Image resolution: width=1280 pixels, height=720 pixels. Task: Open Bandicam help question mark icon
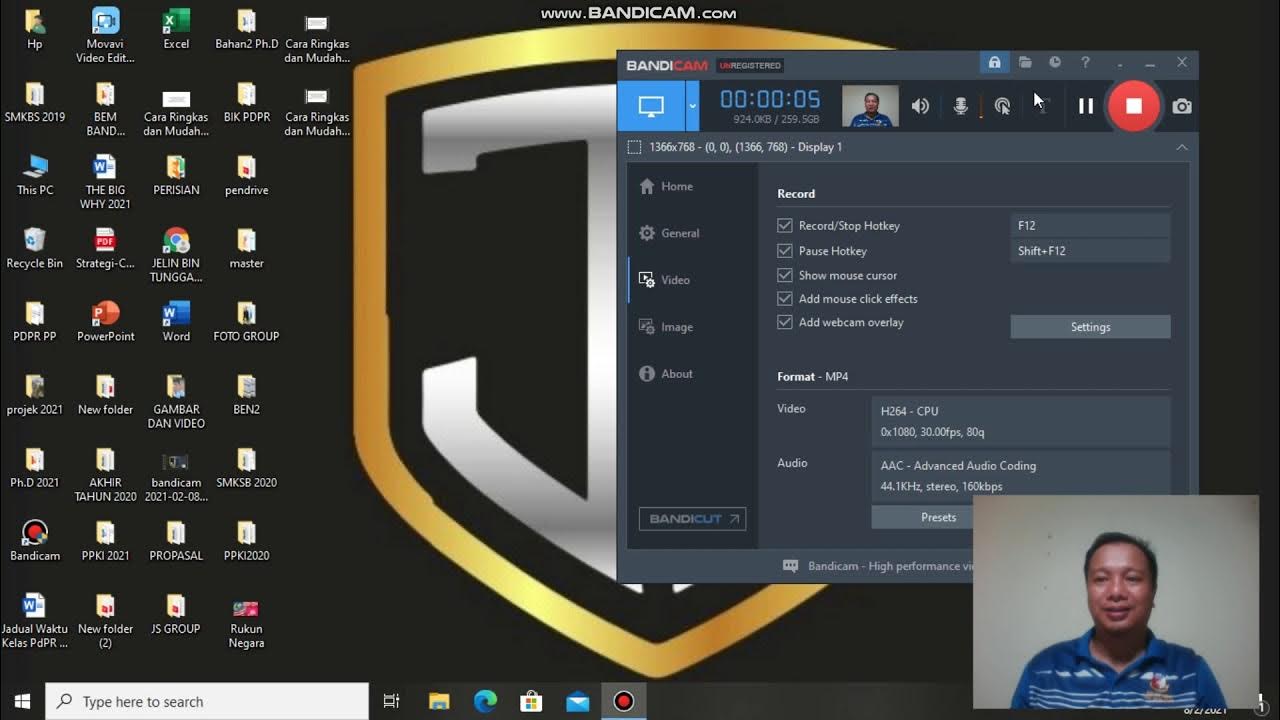coord(1085,63)
